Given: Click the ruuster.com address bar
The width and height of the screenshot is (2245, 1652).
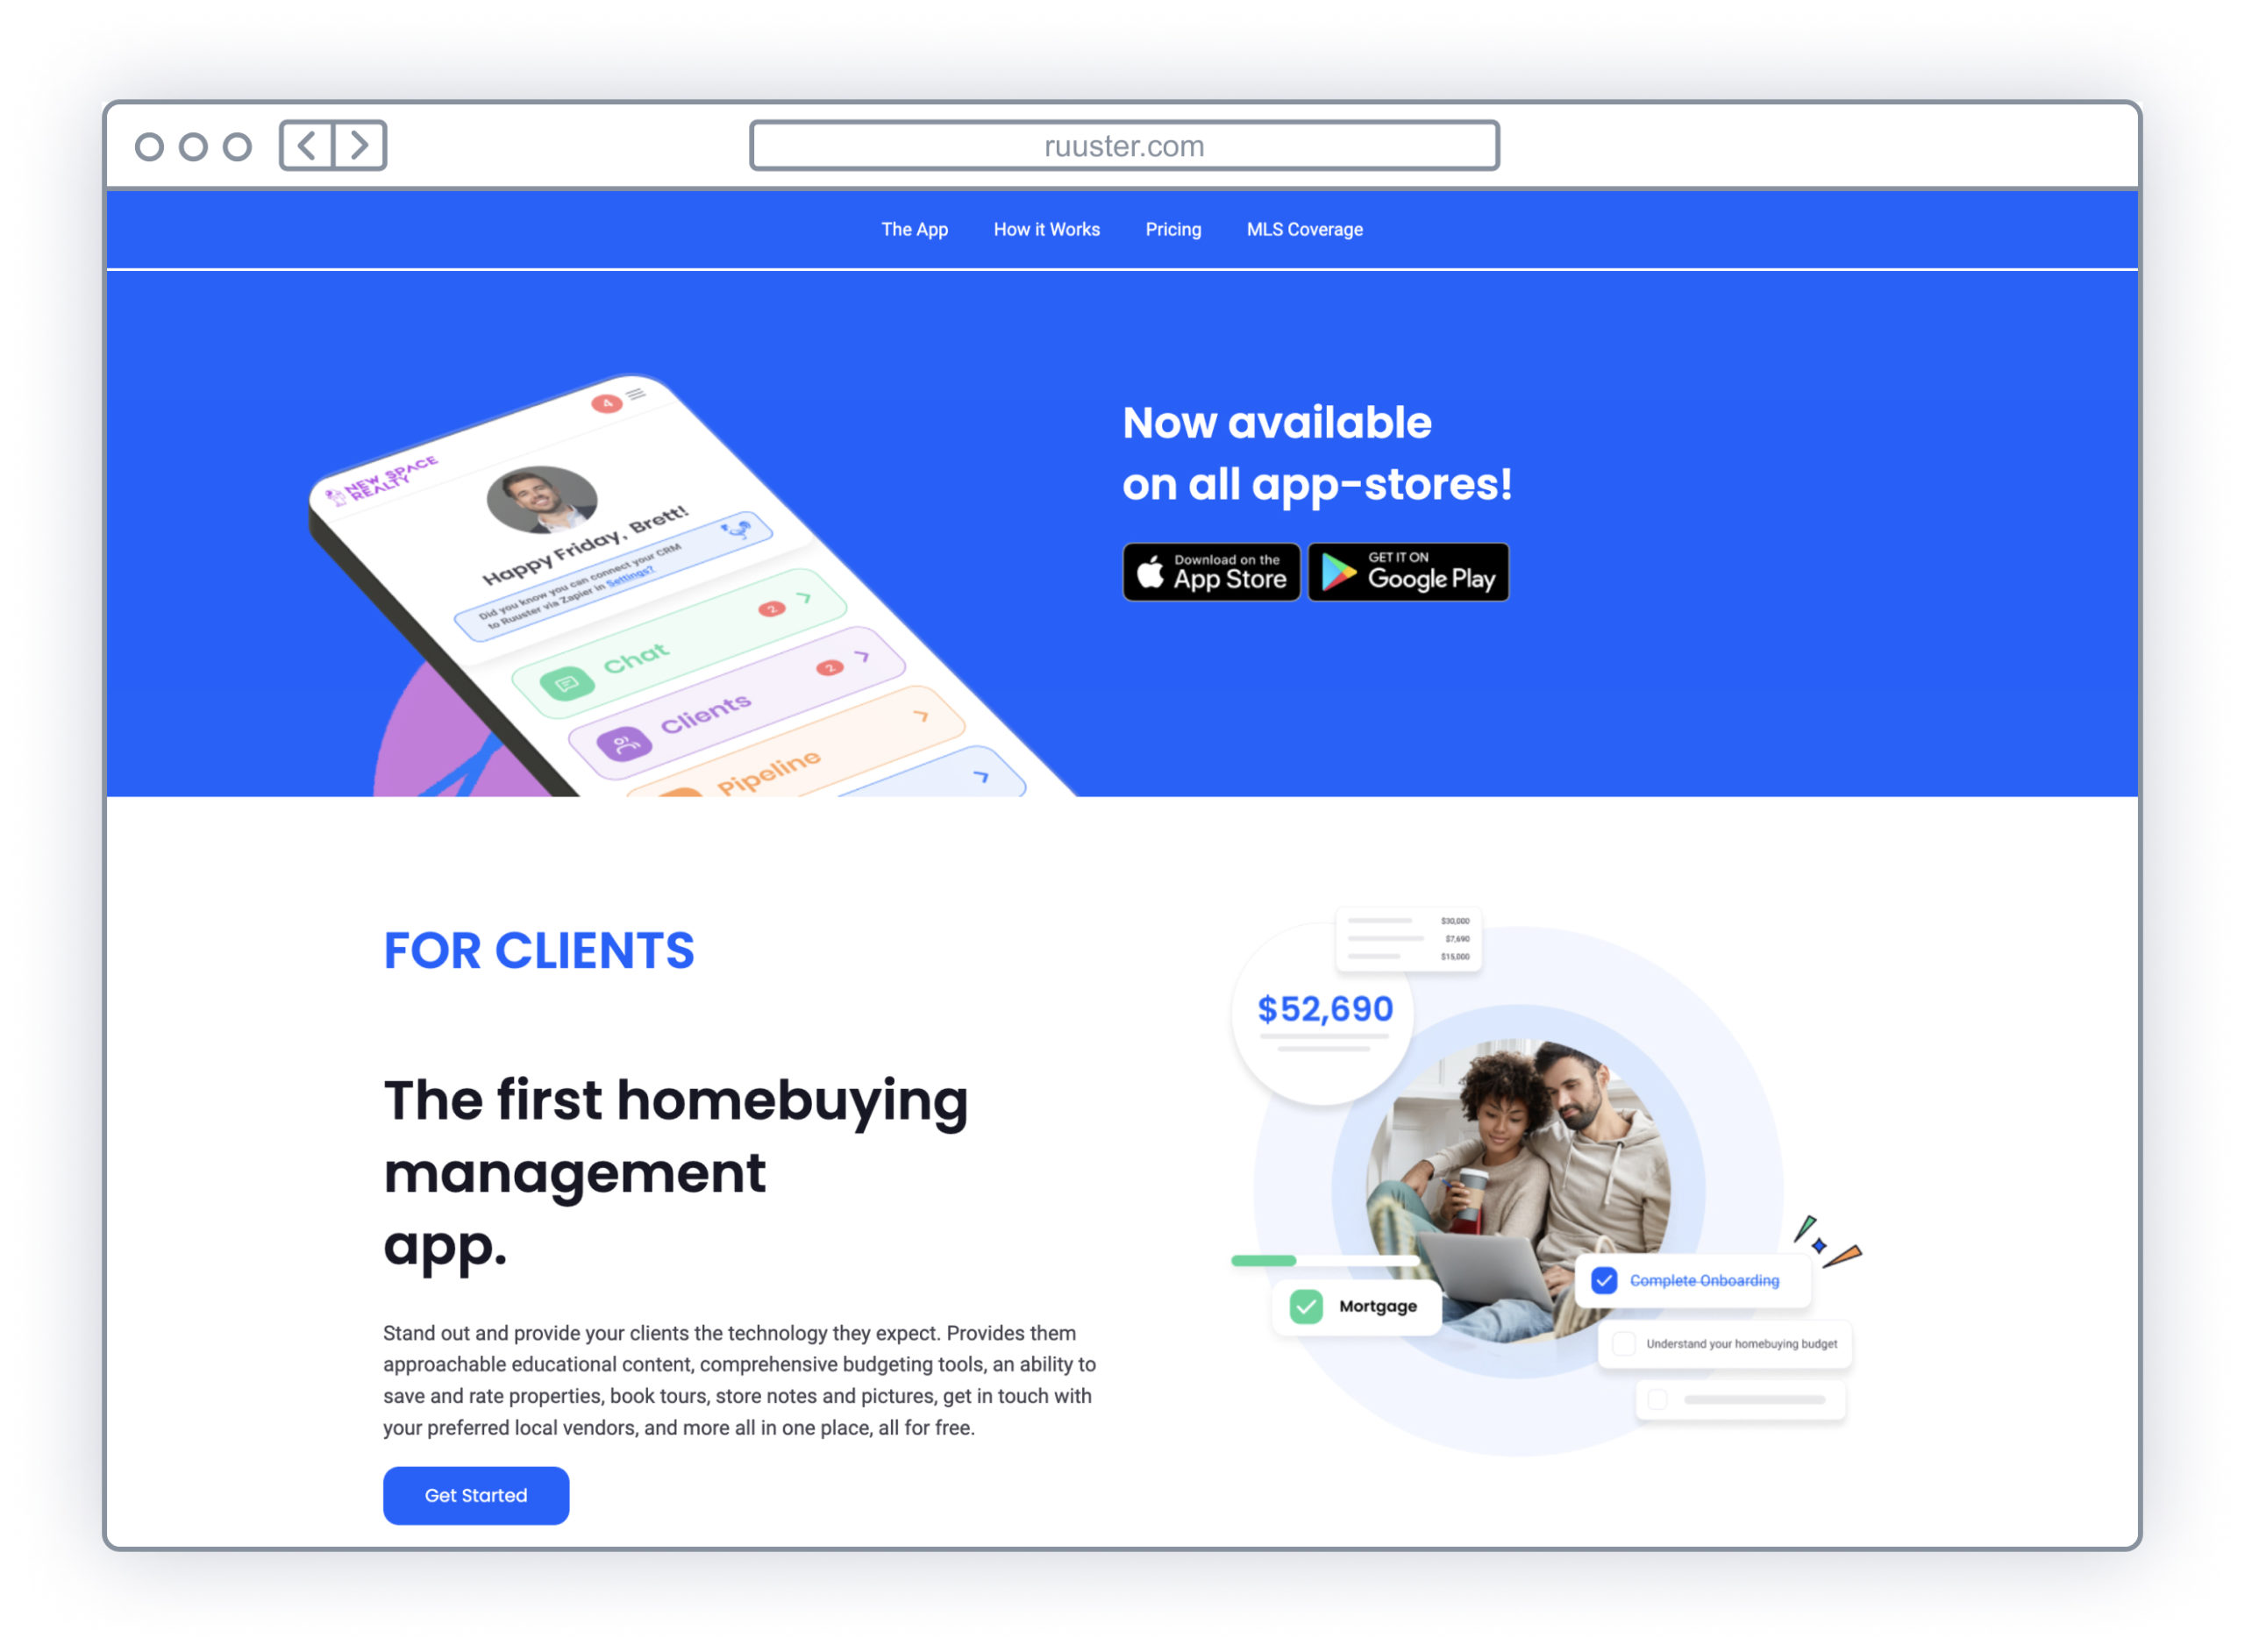Looking at the screenshot, I should 1124,146.
